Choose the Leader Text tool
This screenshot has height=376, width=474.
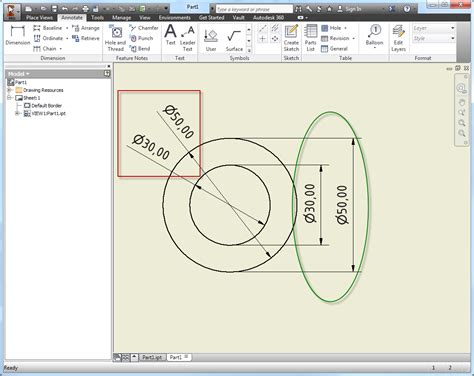coord(187,38)
